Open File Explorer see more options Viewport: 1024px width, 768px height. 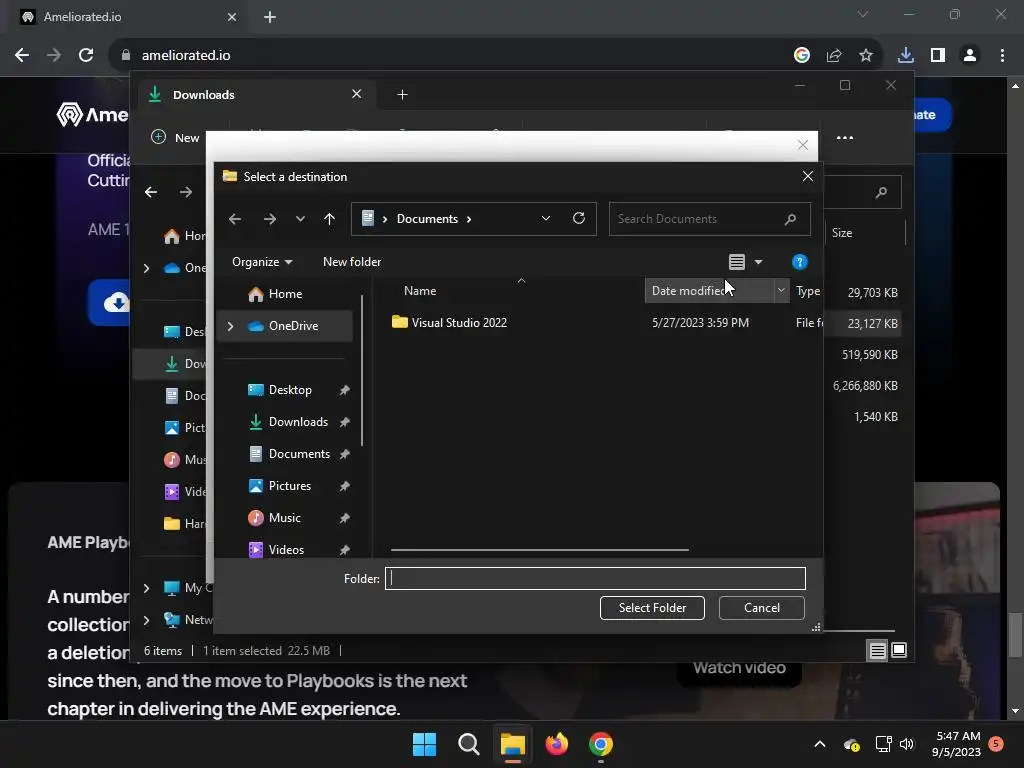[845, 138]
